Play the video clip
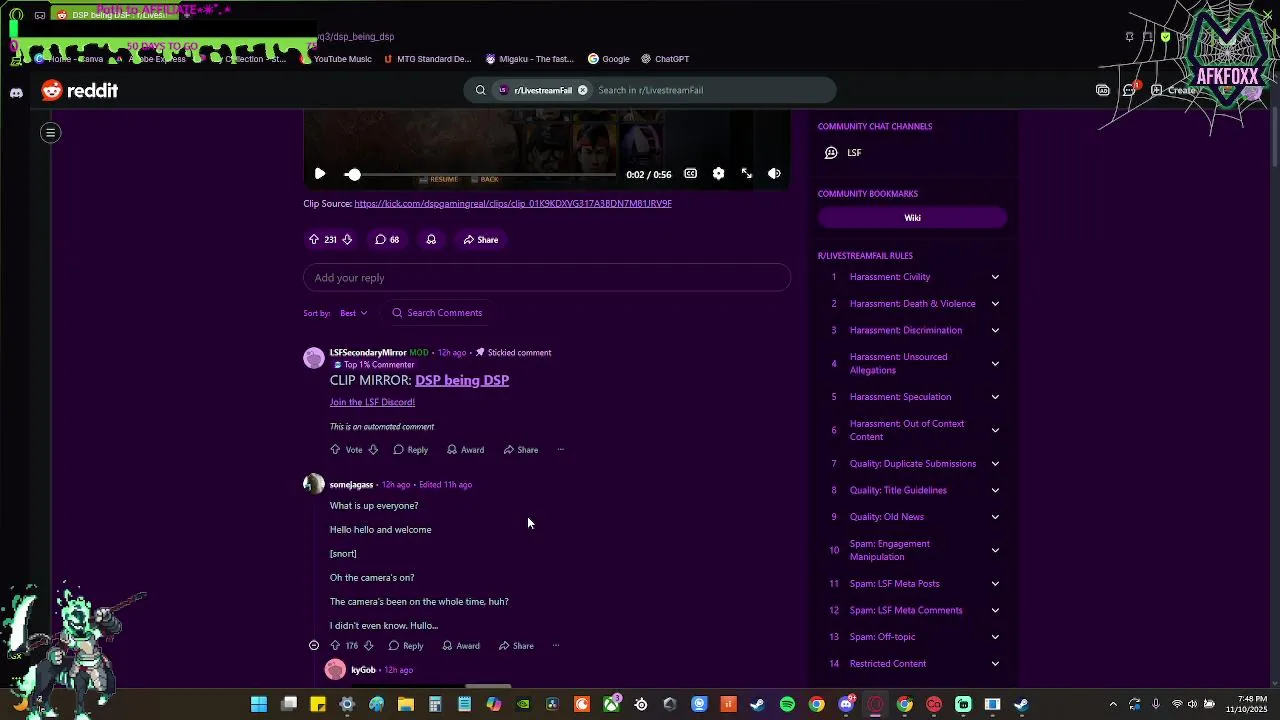 (320, 174)
